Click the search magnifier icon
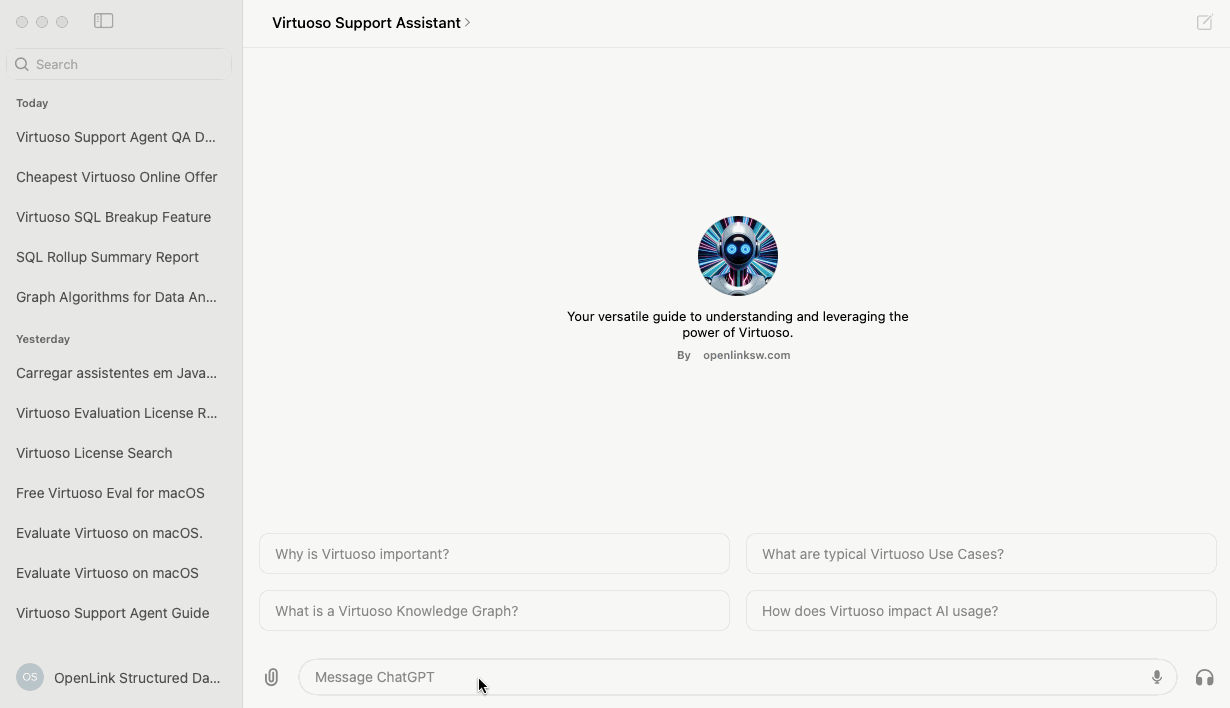1230x708 pixels. pos(22,64)
